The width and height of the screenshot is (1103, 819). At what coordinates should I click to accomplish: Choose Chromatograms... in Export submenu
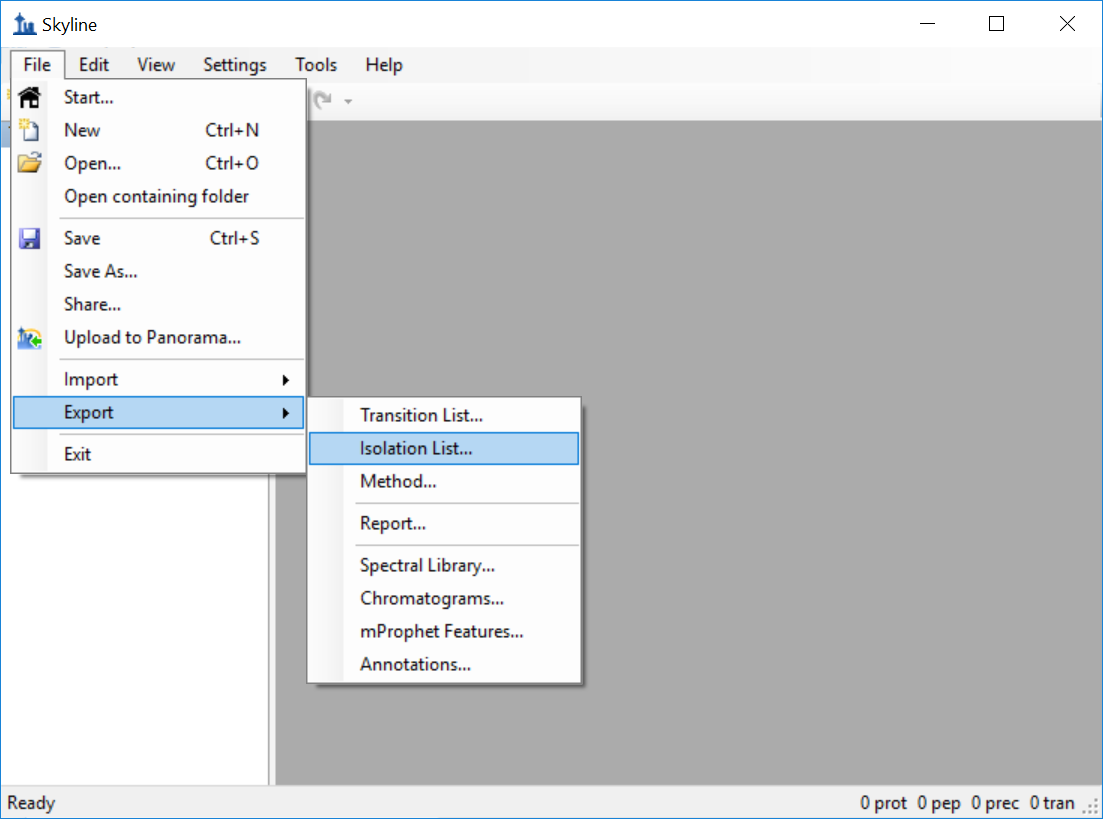coord(444,599)
